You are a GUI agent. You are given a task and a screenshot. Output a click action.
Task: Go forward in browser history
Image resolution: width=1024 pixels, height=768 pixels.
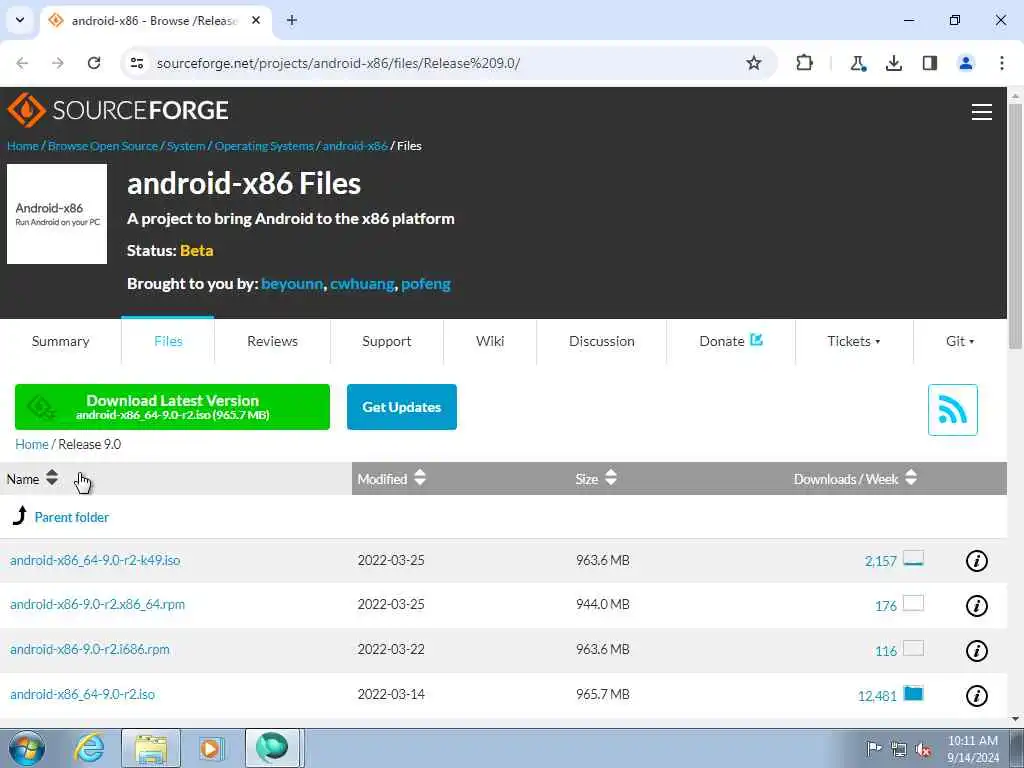[x=58, y=63]
